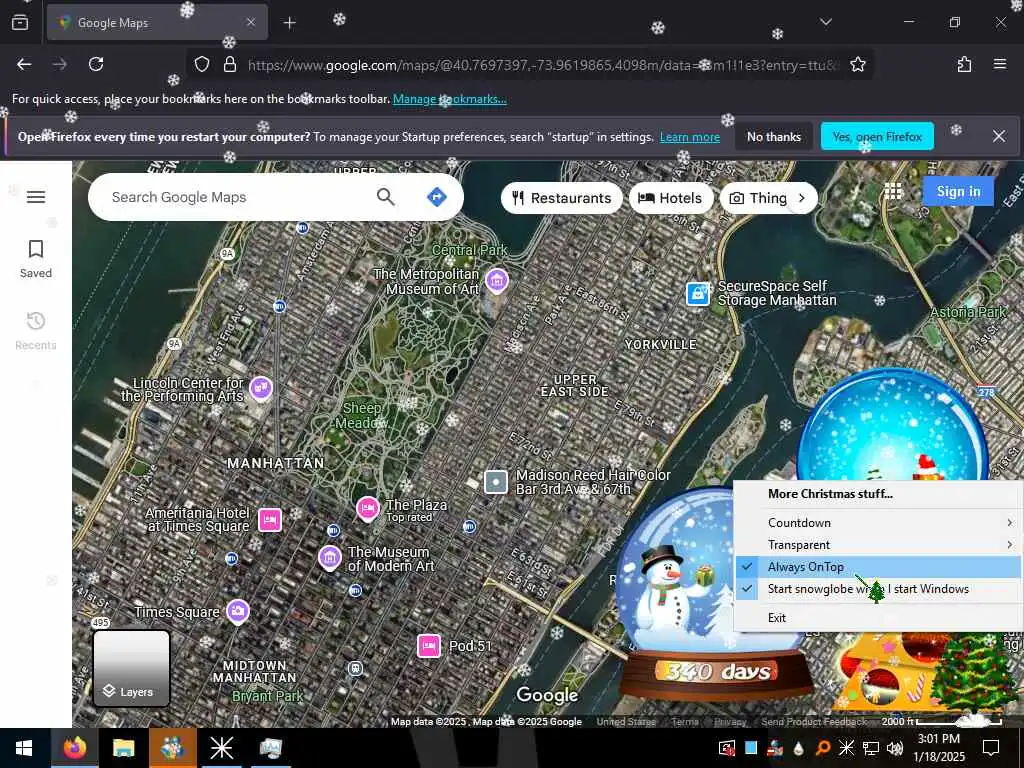This screenshot has width=1024, height=768.
Task: Open the Google Maps hamburger menu
Action: [x=36, y=197]
